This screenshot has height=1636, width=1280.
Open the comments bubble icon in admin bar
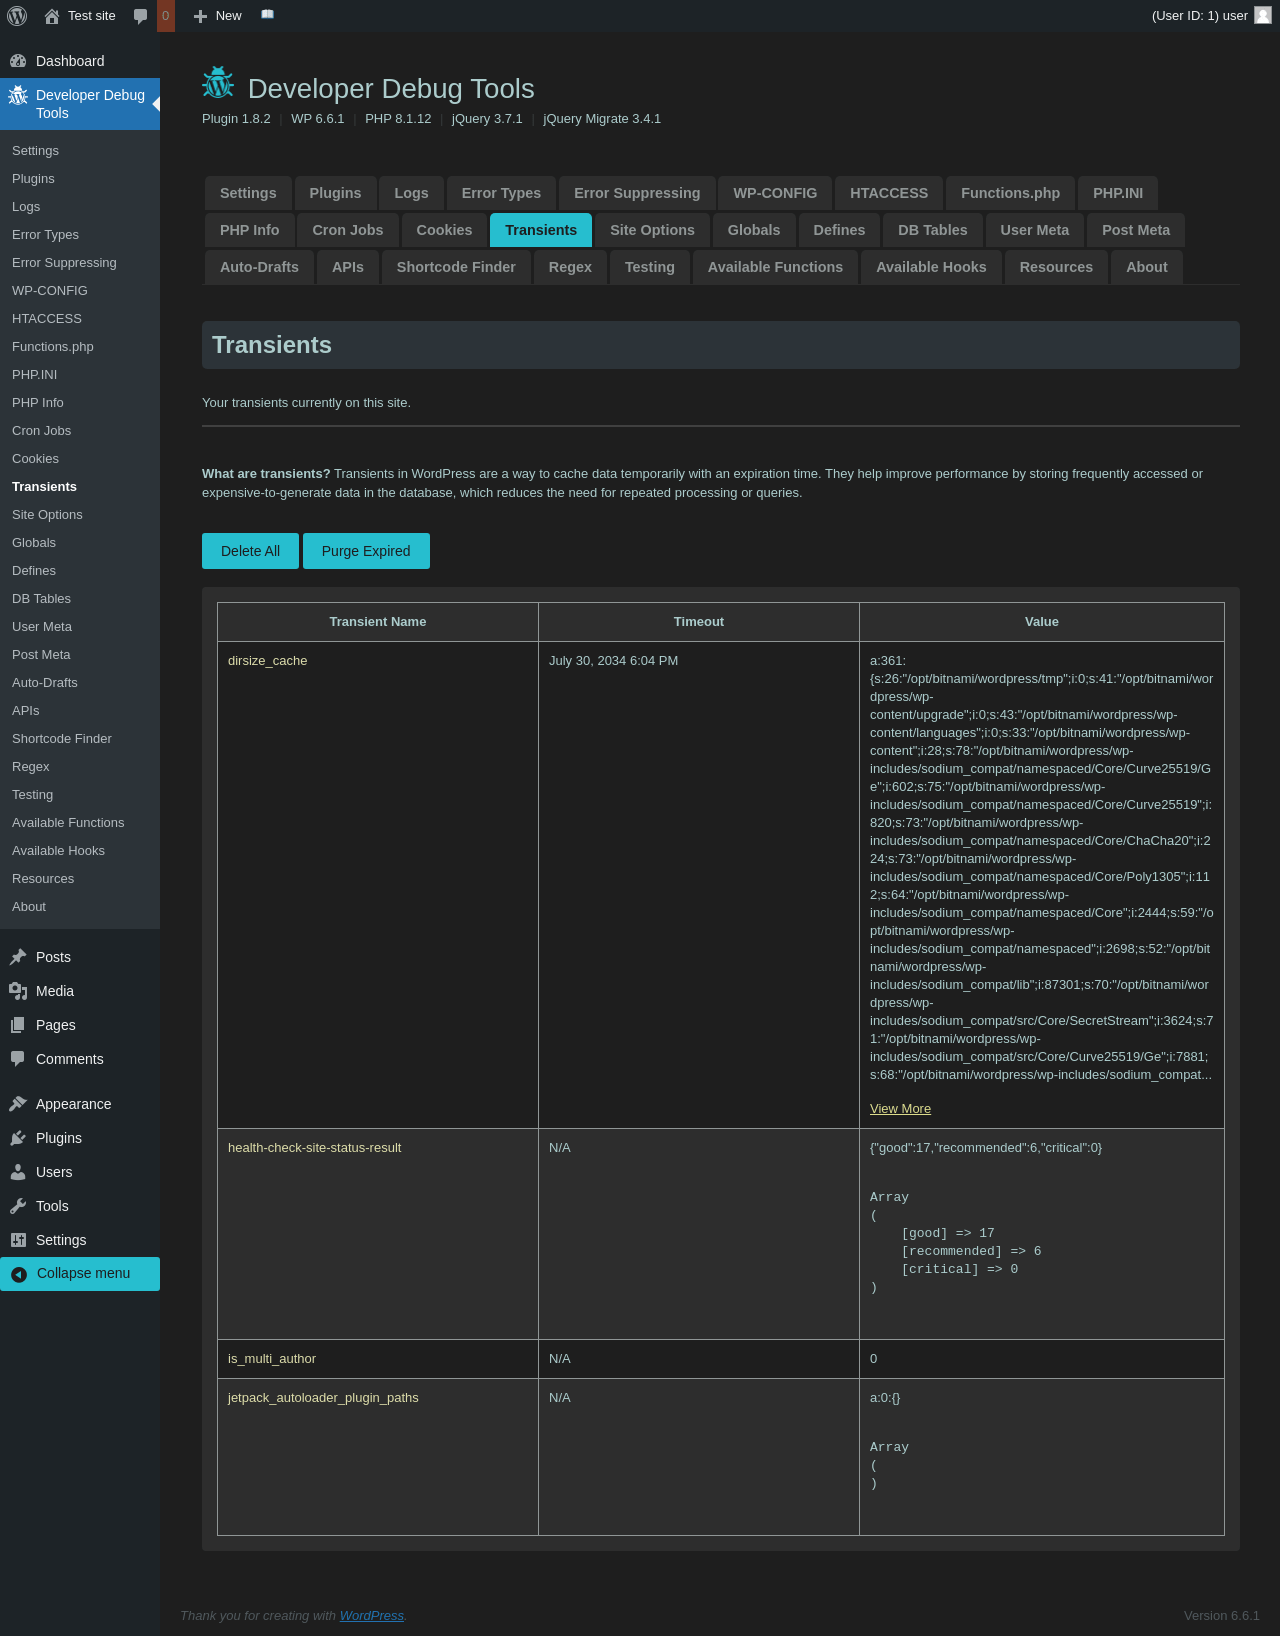(x=141, y=16)
